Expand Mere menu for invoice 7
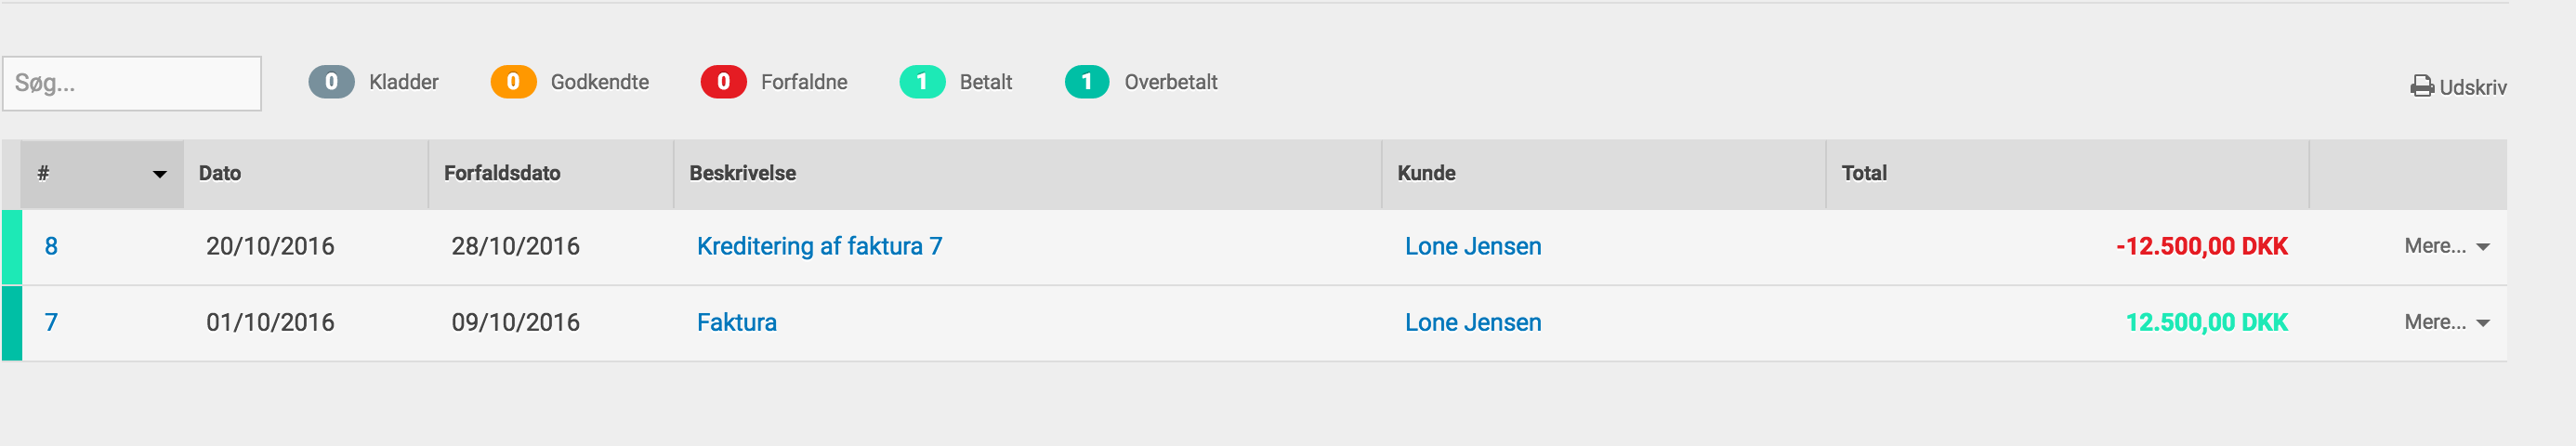Image resolution: width=2576 pixels, height=446 pixels. point(2446,322)
